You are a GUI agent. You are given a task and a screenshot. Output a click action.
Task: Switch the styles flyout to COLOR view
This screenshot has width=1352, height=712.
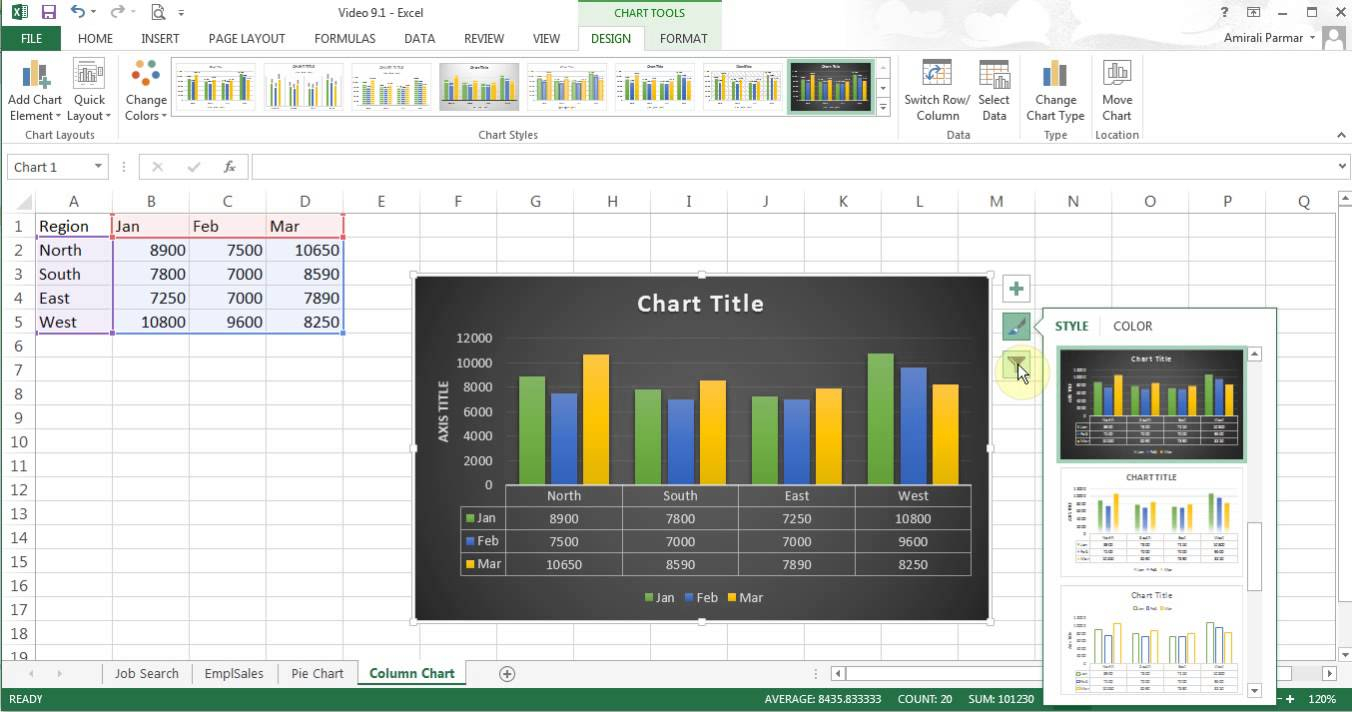[x=1132, y=325]
